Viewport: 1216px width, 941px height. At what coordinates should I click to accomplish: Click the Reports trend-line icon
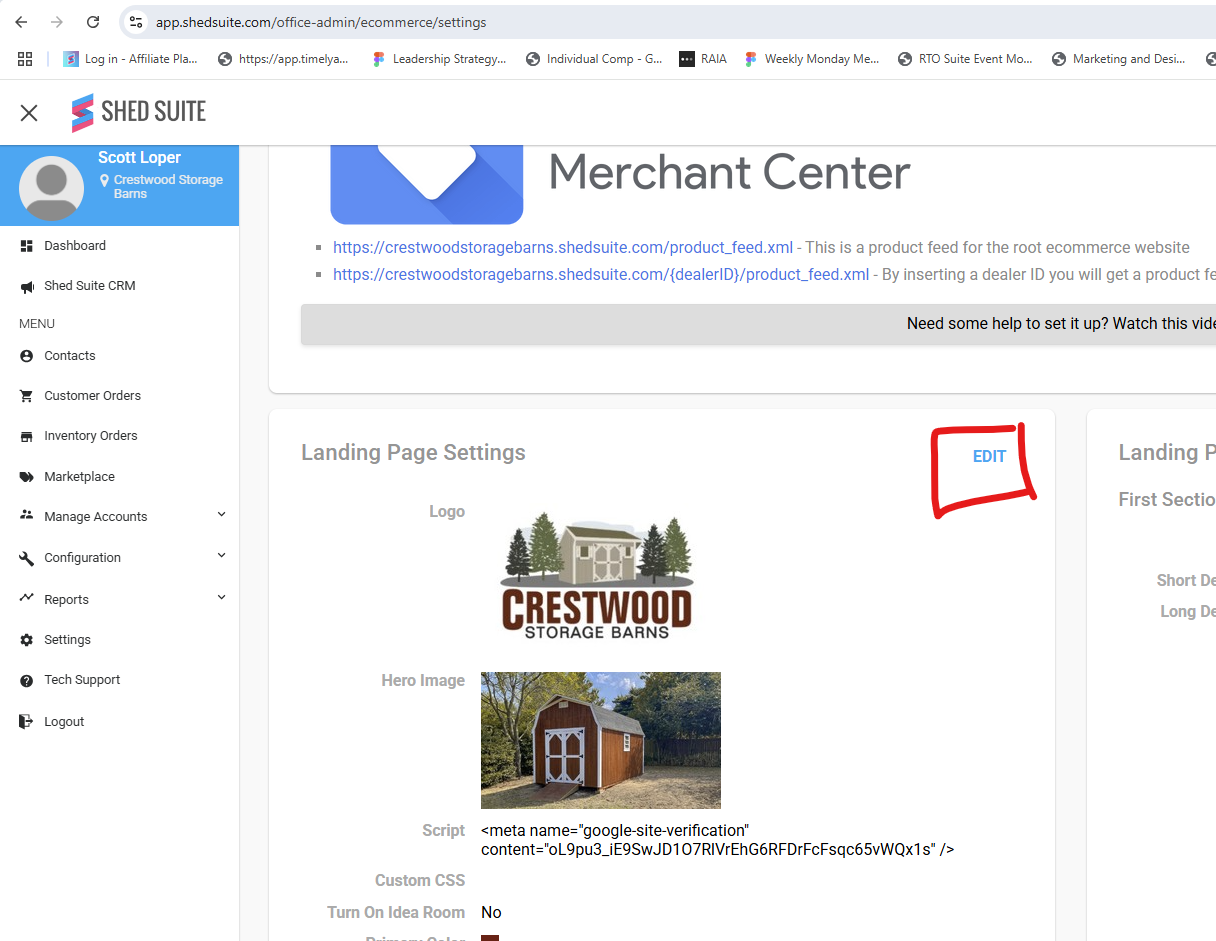[26, 599]
